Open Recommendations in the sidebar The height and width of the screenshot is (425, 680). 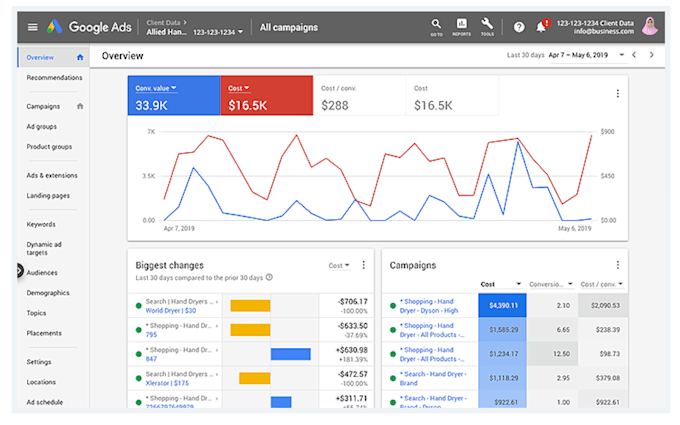[54, 78]
